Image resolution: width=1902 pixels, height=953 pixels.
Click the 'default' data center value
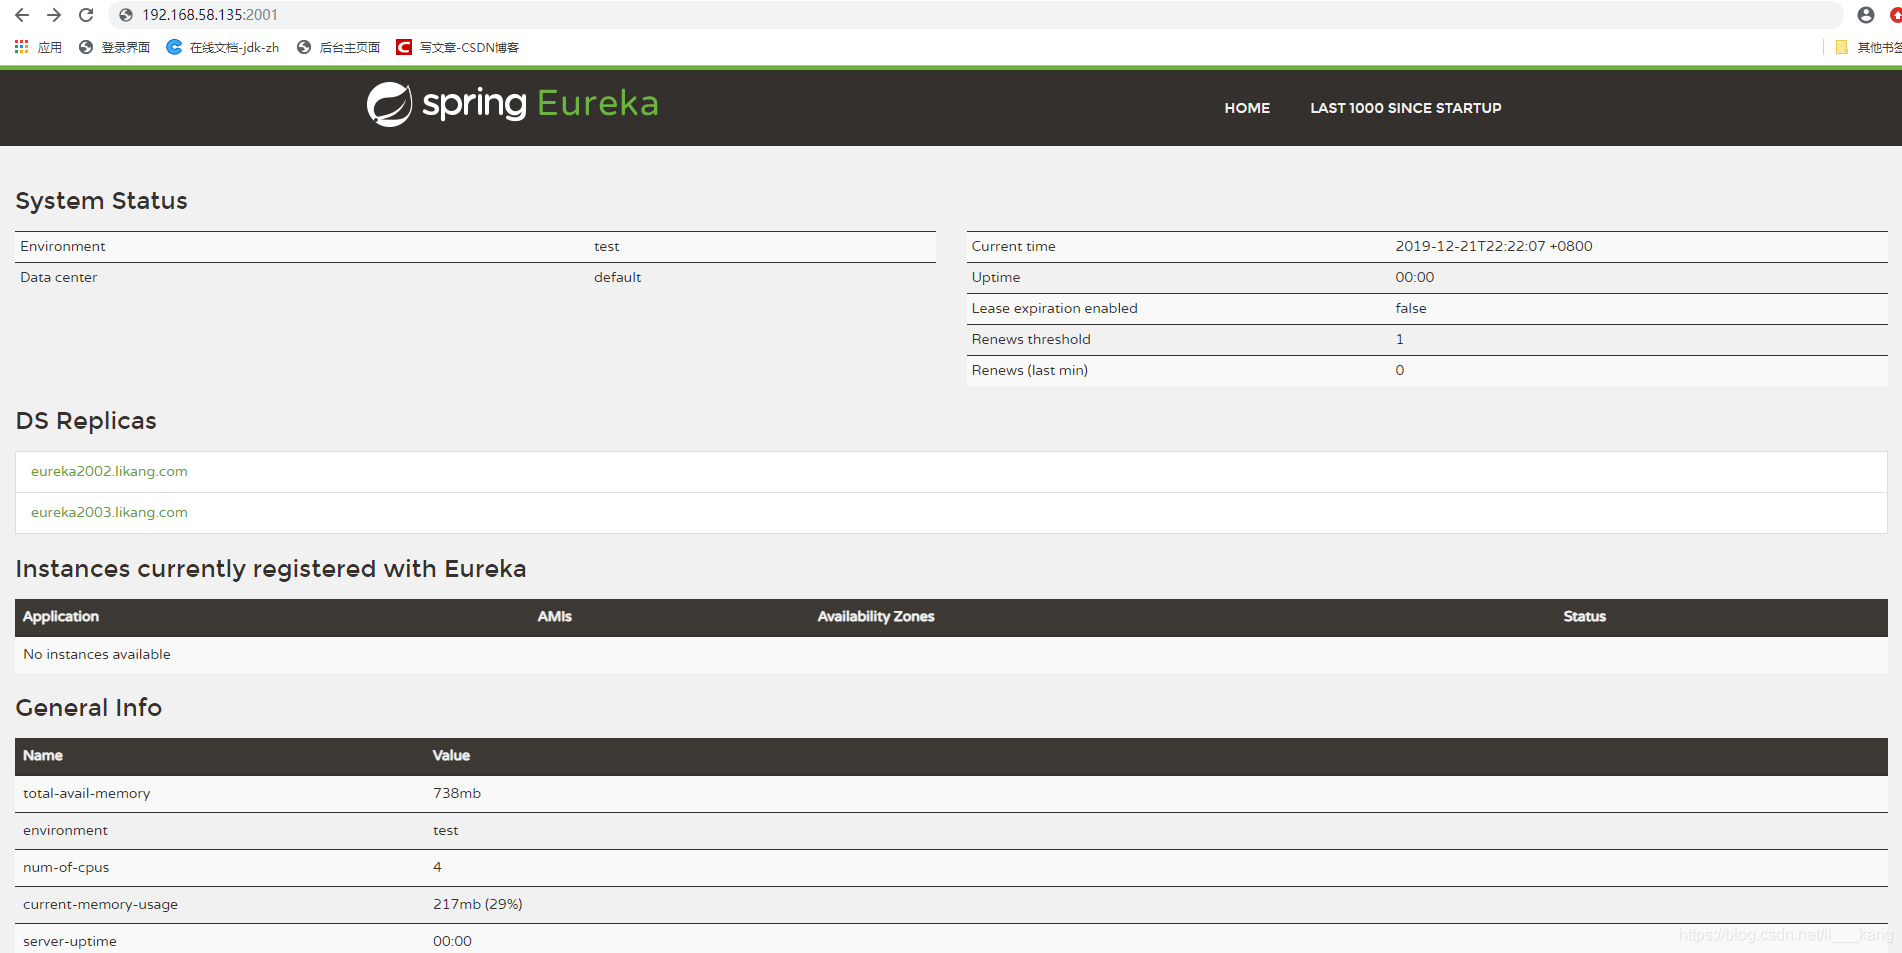point(617,277)
